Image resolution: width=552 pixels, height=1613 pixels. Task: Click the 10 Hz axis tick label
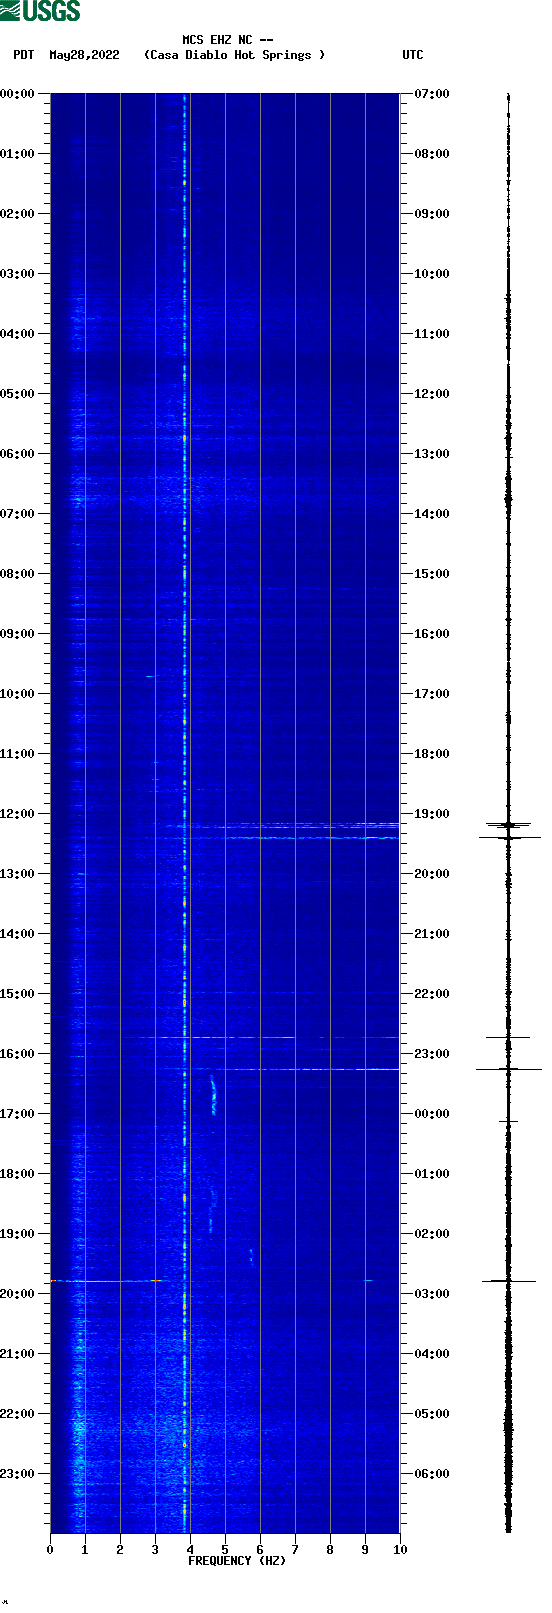[x=400, y=1550]
